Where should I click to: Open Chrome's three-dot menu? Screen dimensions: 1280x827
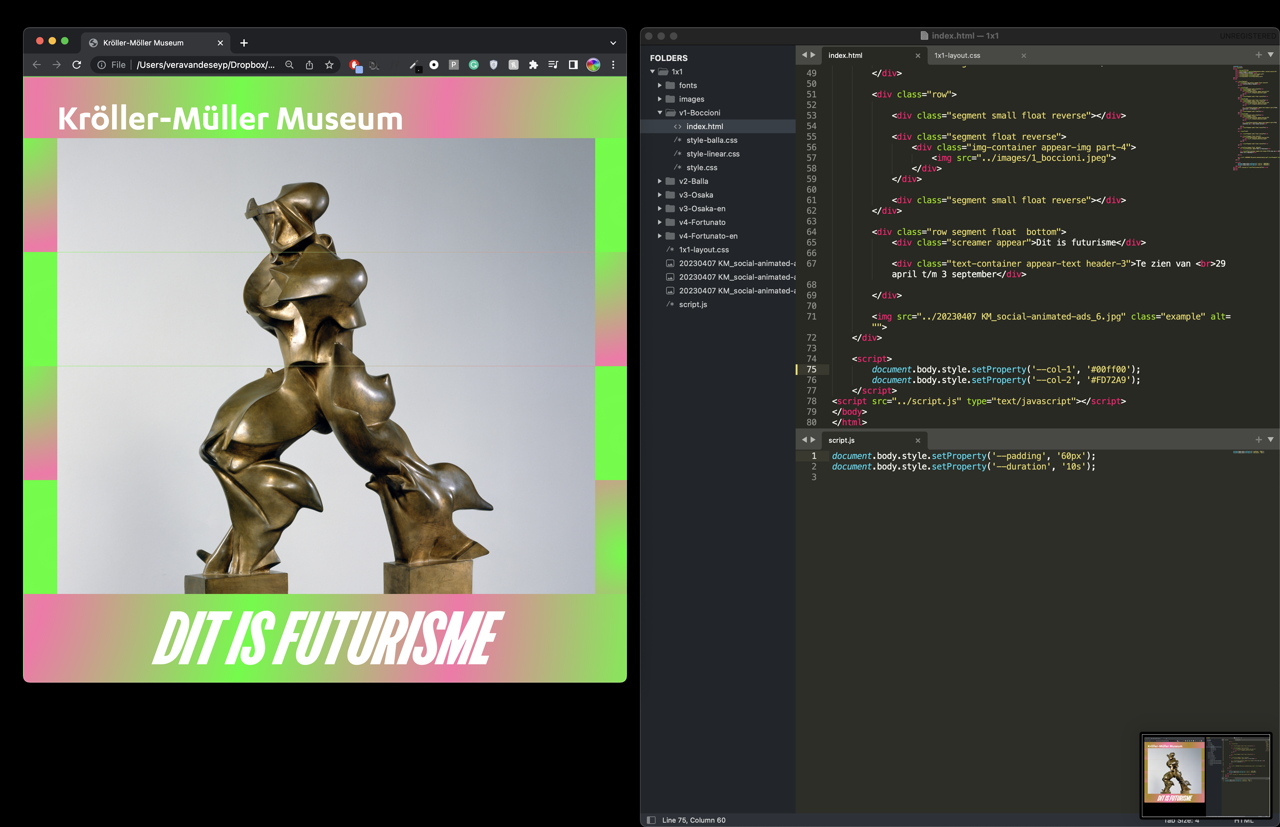(613, 65)
